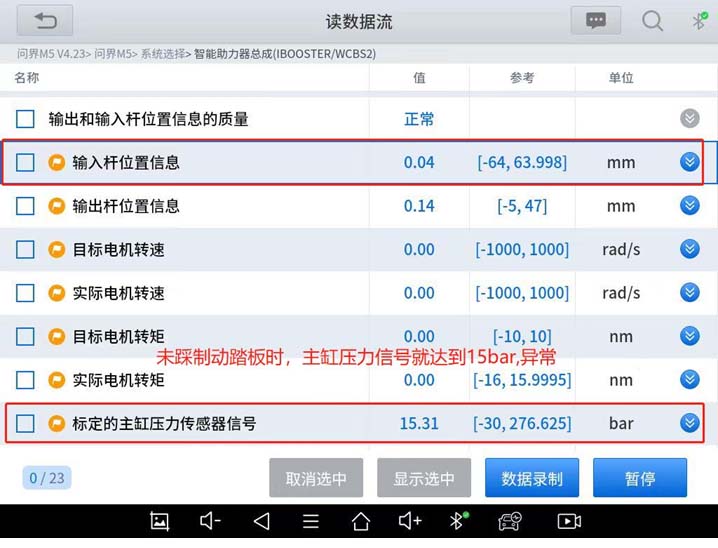Open the gallery icon in bottom bar
This screenshot has width=718, height=548.
159,520
